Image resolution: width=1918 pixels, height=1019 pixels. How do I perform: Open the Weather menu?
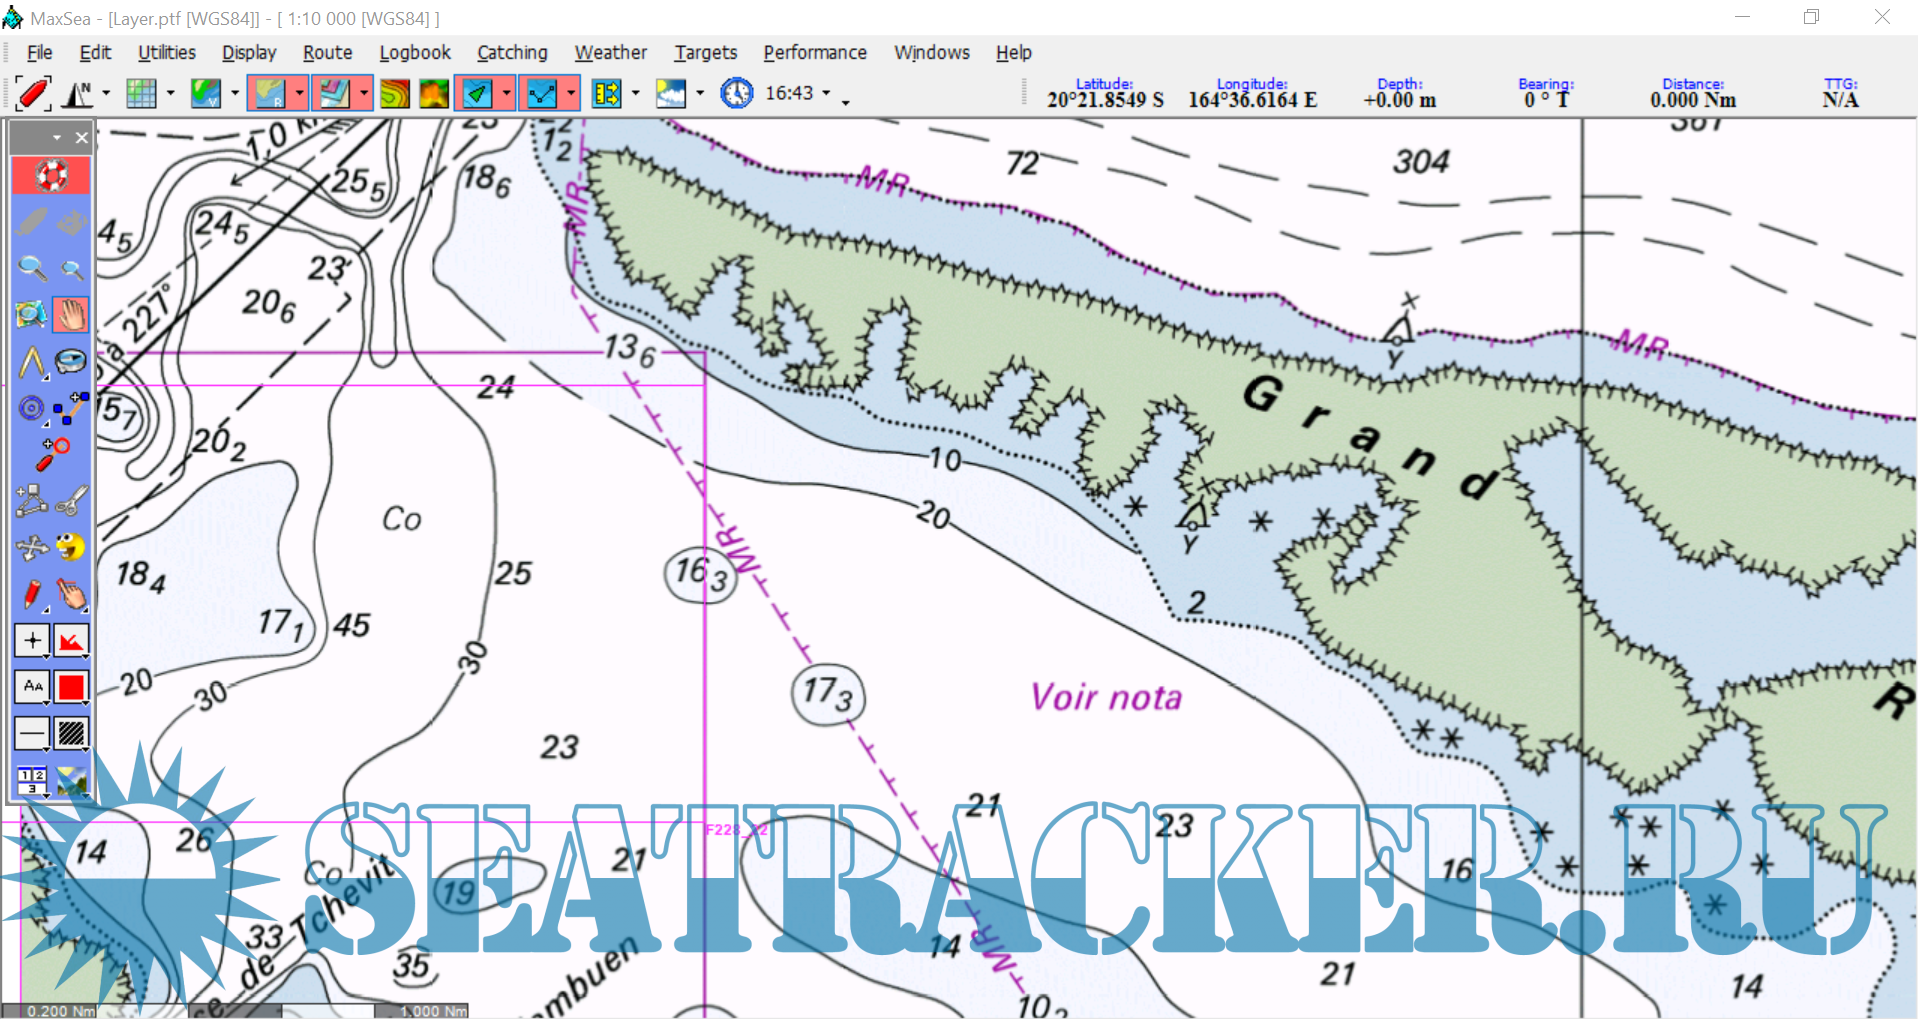coord(610,53)
